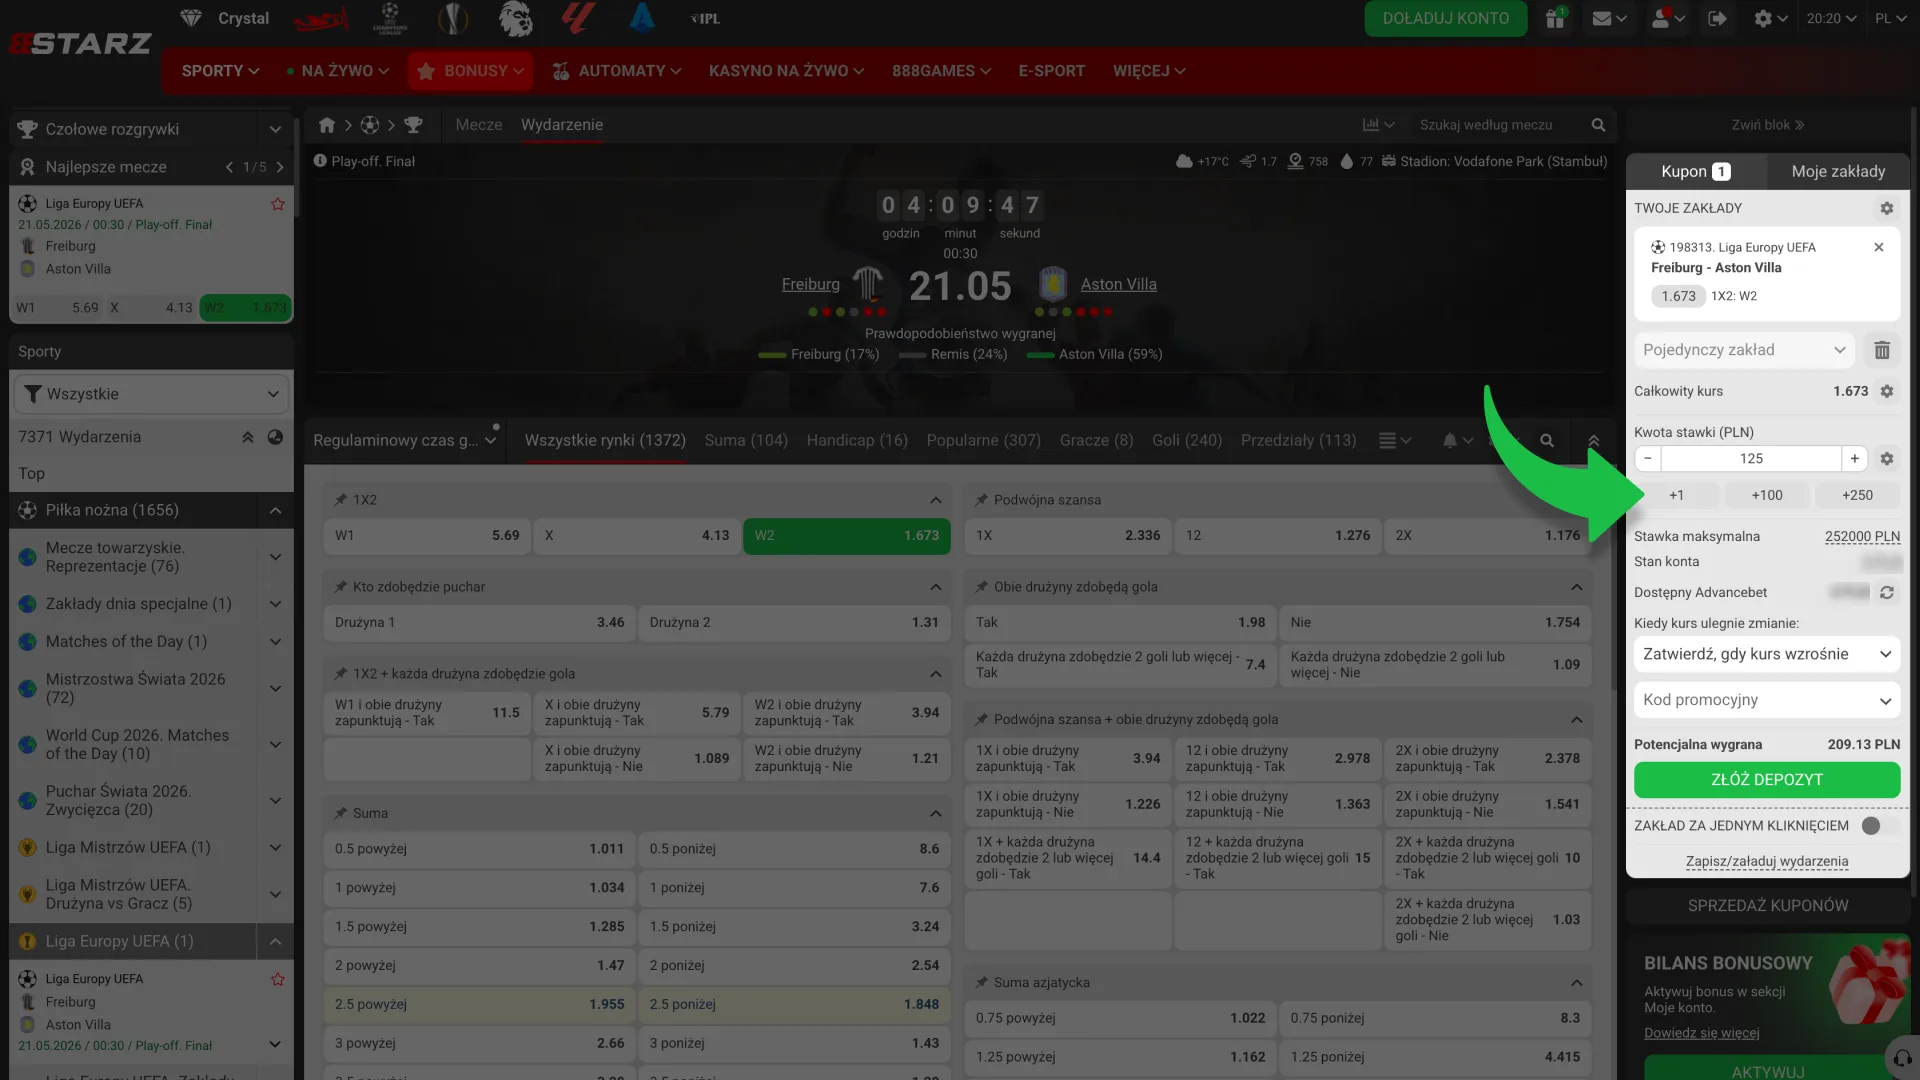Click the DOŁADUJ KONTO button
Image resolution: width=1920 pixels, height=1080 pixels.
point(1446,18)
